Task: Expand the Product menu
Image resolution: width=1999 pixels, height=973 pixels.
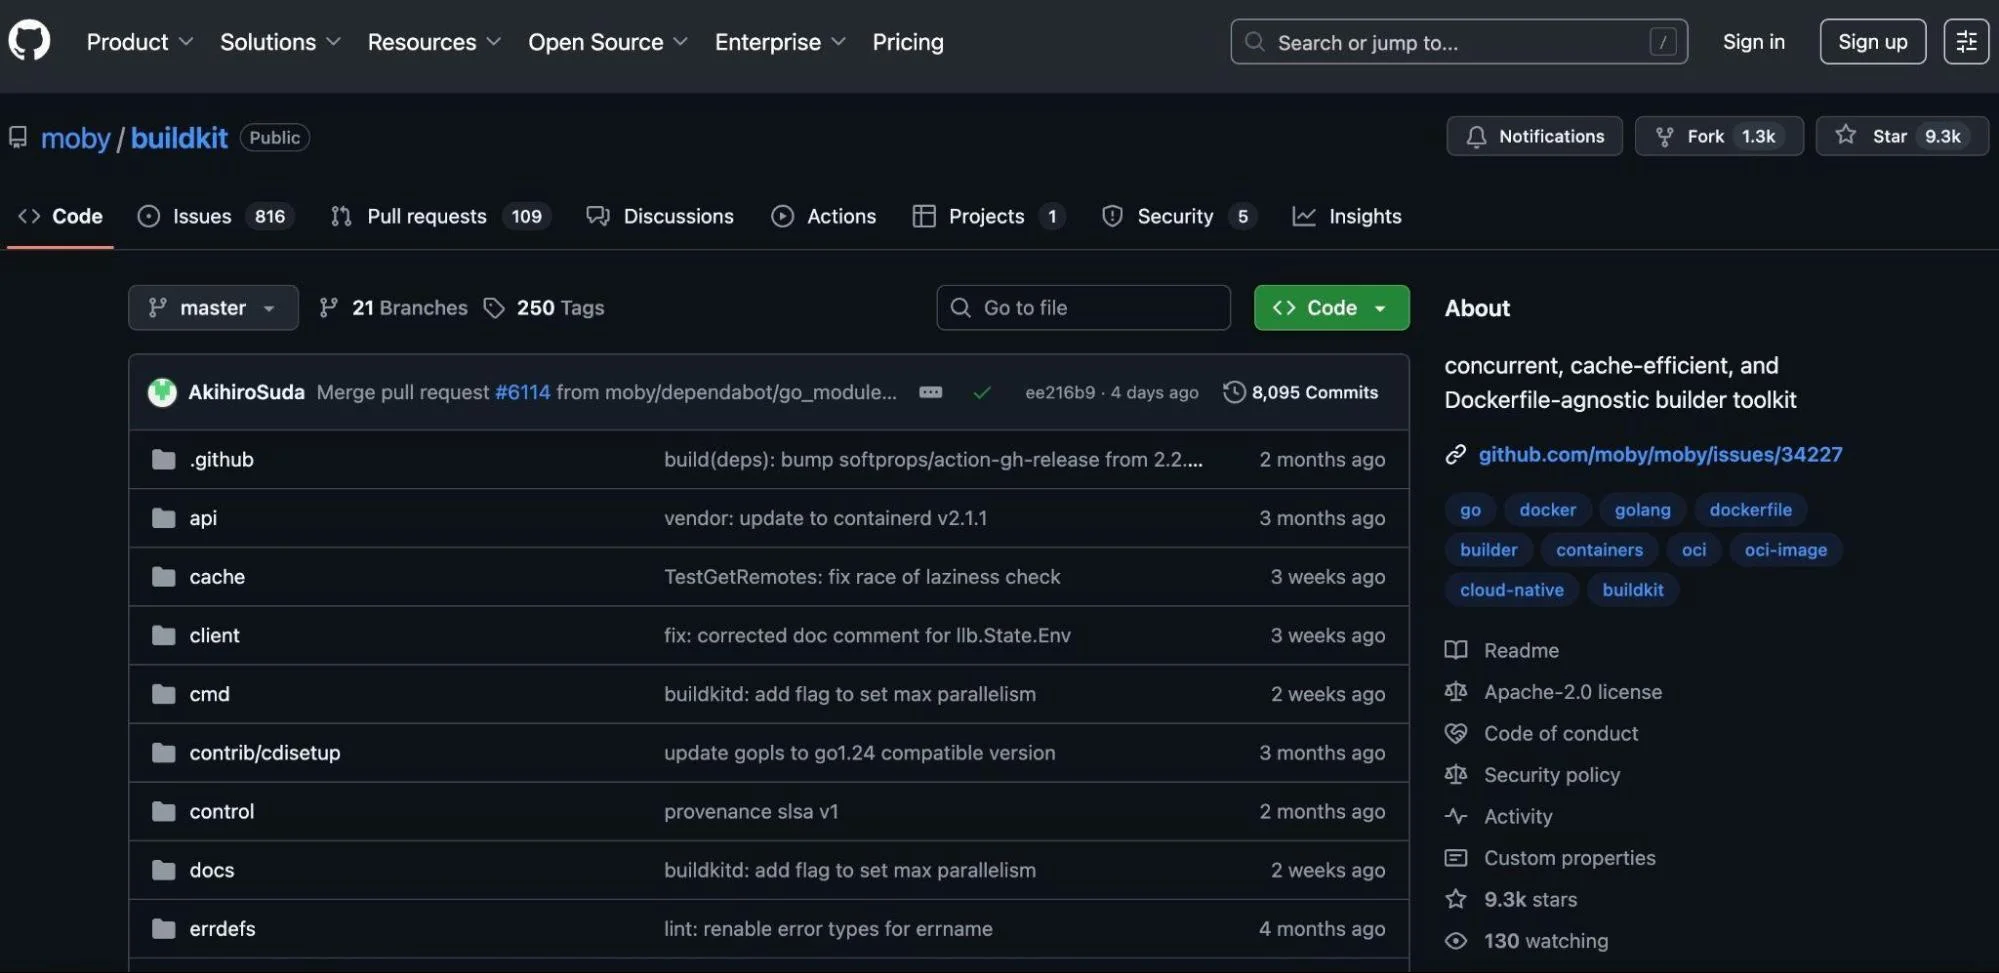Action: pyautogui.click(x=140, y=42)
